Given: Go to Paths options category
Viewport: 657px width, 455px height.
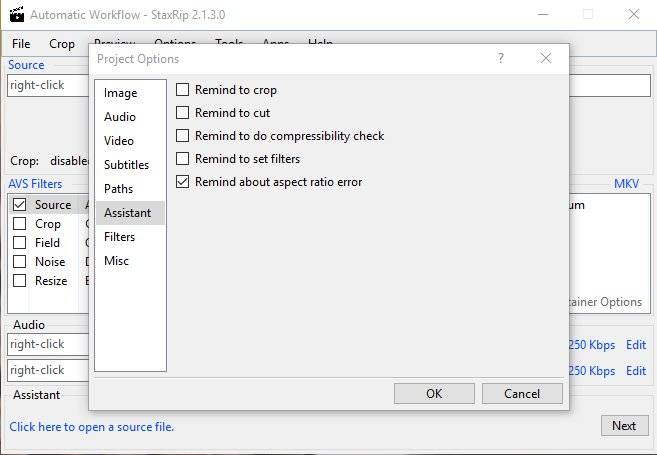Looking at the screenshot, I should click(x=118, y=189).
